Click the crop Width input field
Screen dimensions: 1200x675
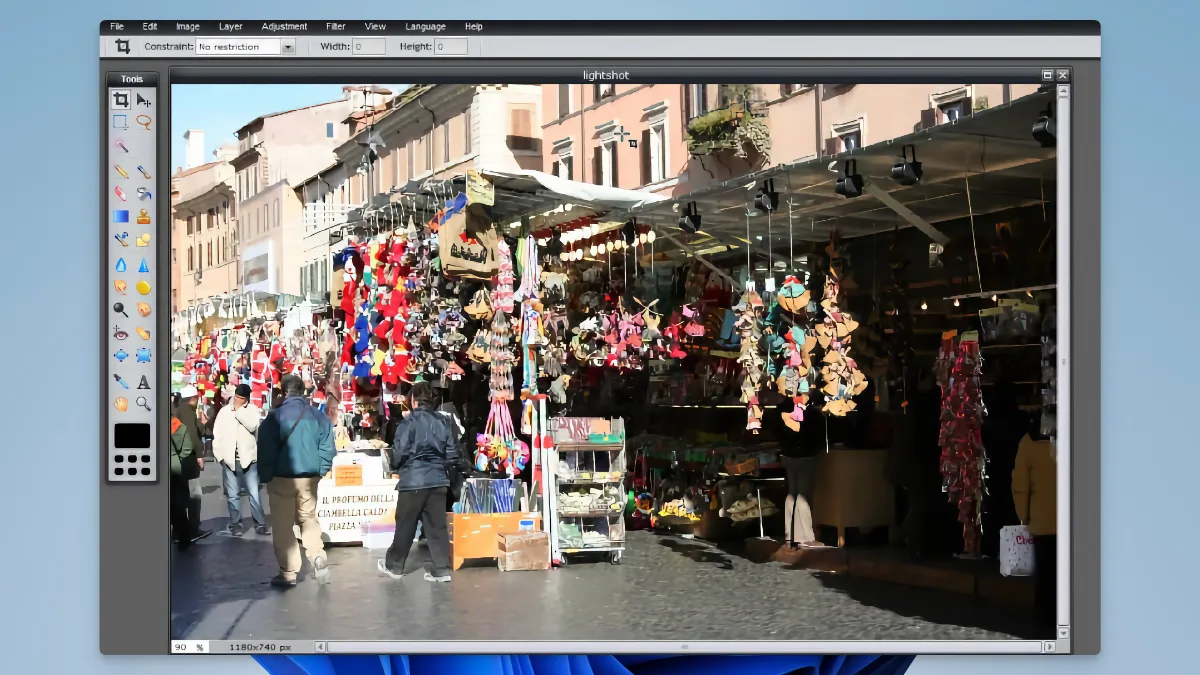368,47
